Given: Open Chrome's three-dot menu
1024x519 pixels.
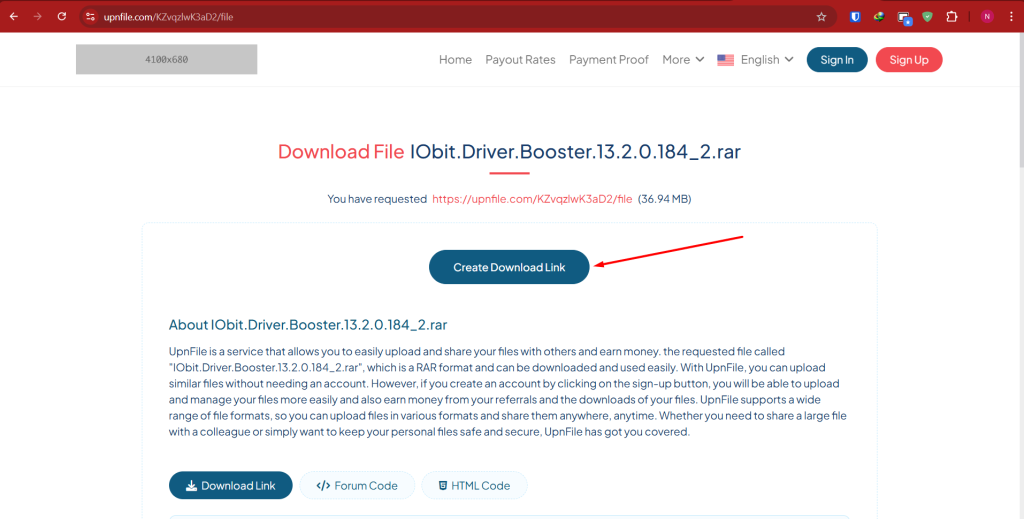Looking at the screenshot, I should [1011, 17].
